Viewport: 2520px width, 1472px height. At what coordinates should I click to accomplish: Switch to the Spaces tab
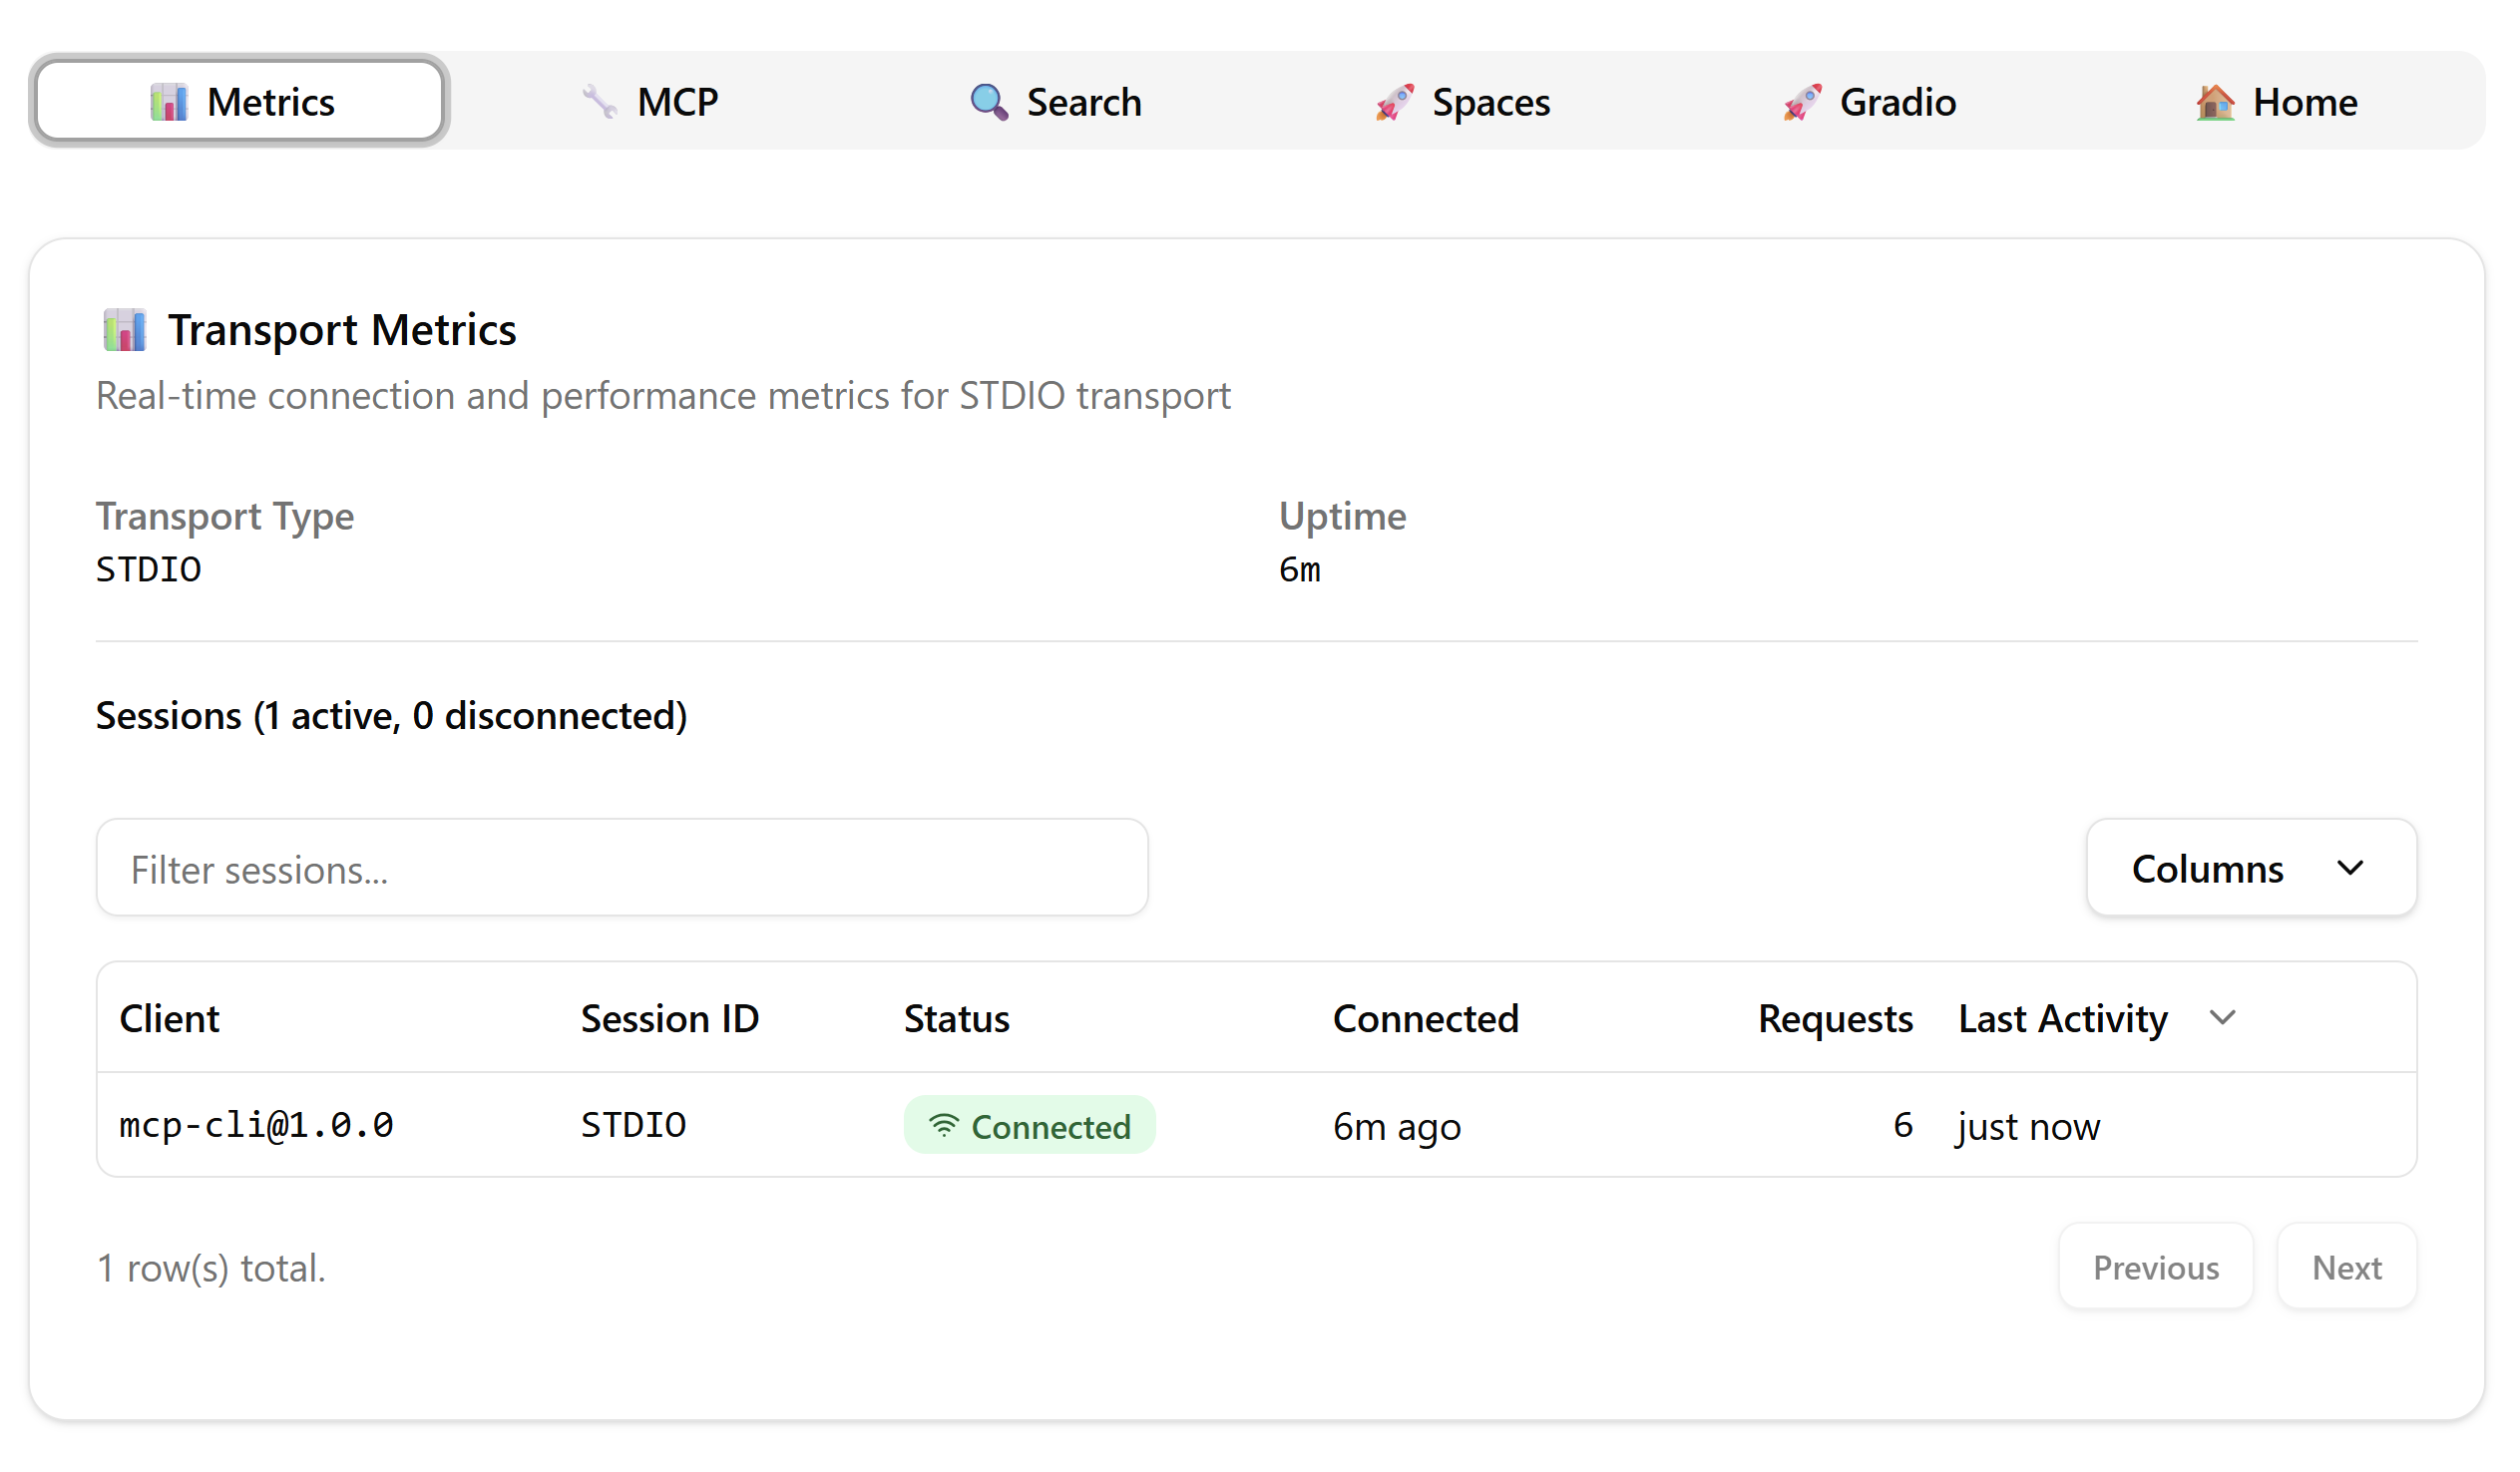1463,102
